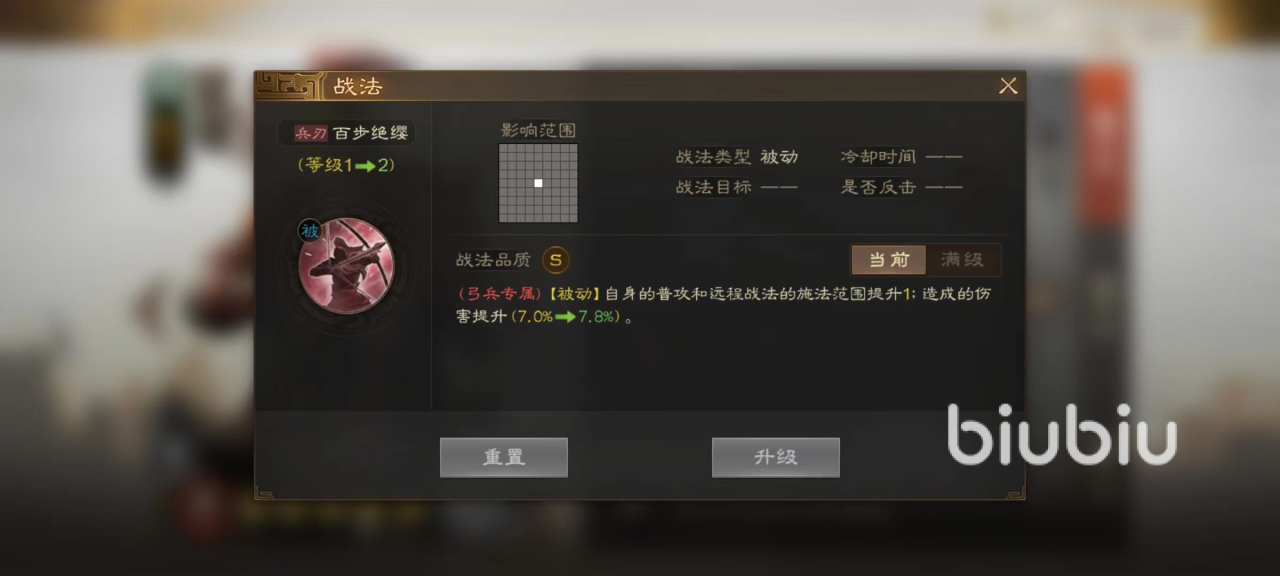Click the 冷却时间 field
The image size is (1280, 576).
pyautogui.click(x=901, y=157)
